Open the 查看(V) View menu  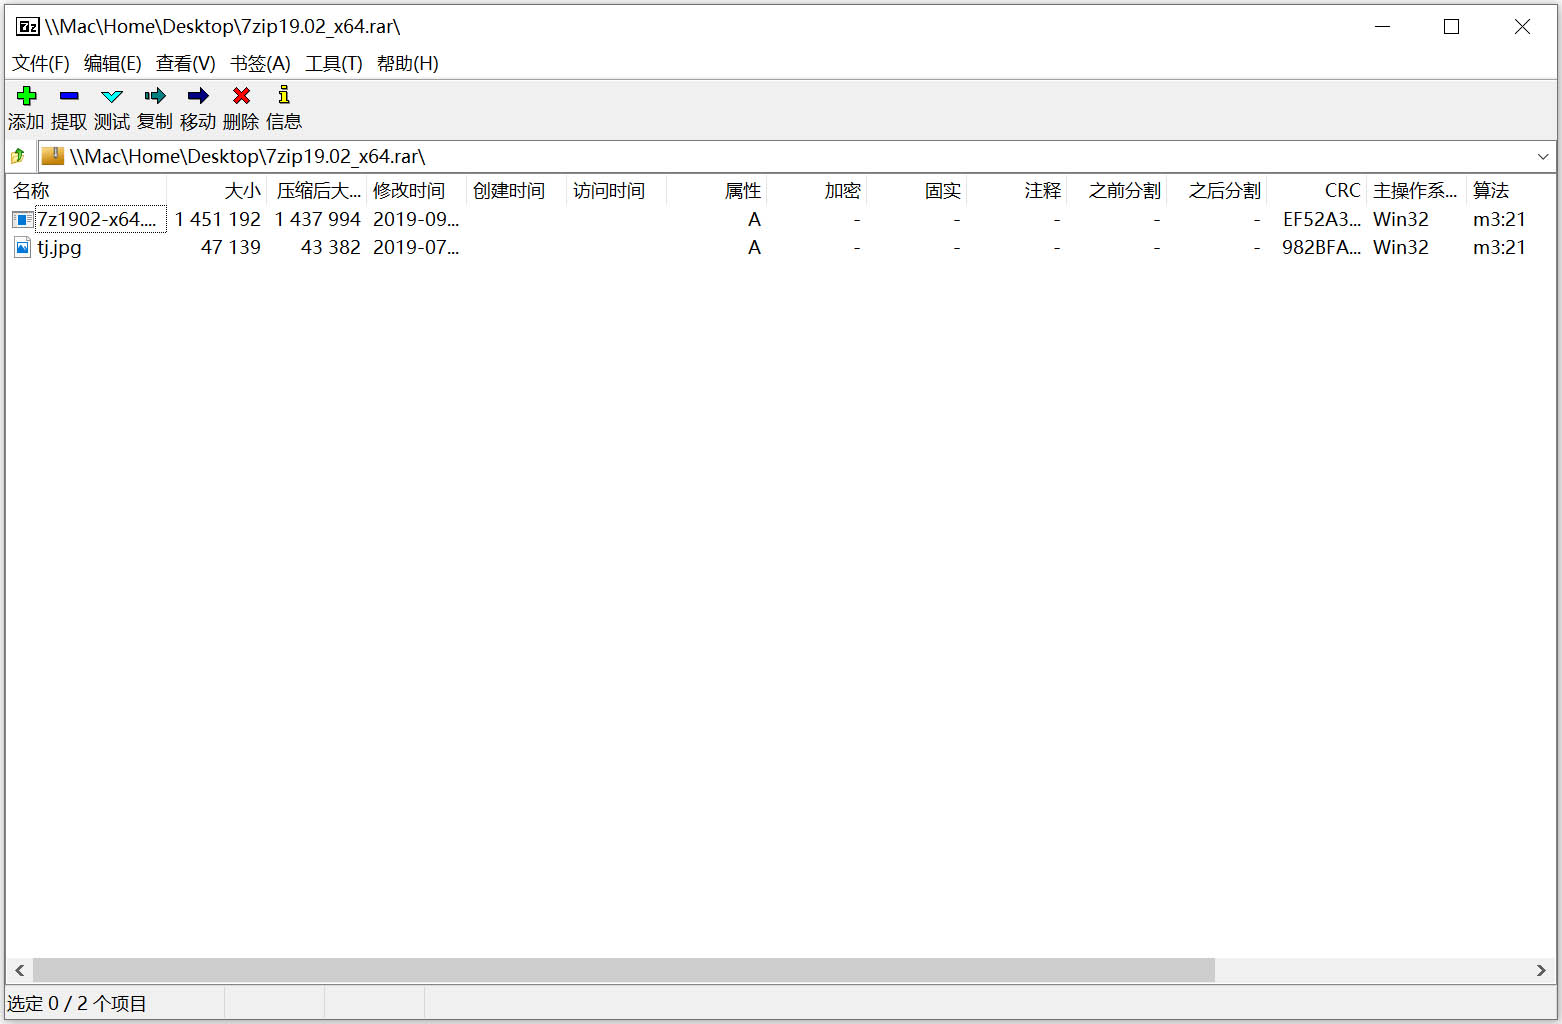point(186,64)
